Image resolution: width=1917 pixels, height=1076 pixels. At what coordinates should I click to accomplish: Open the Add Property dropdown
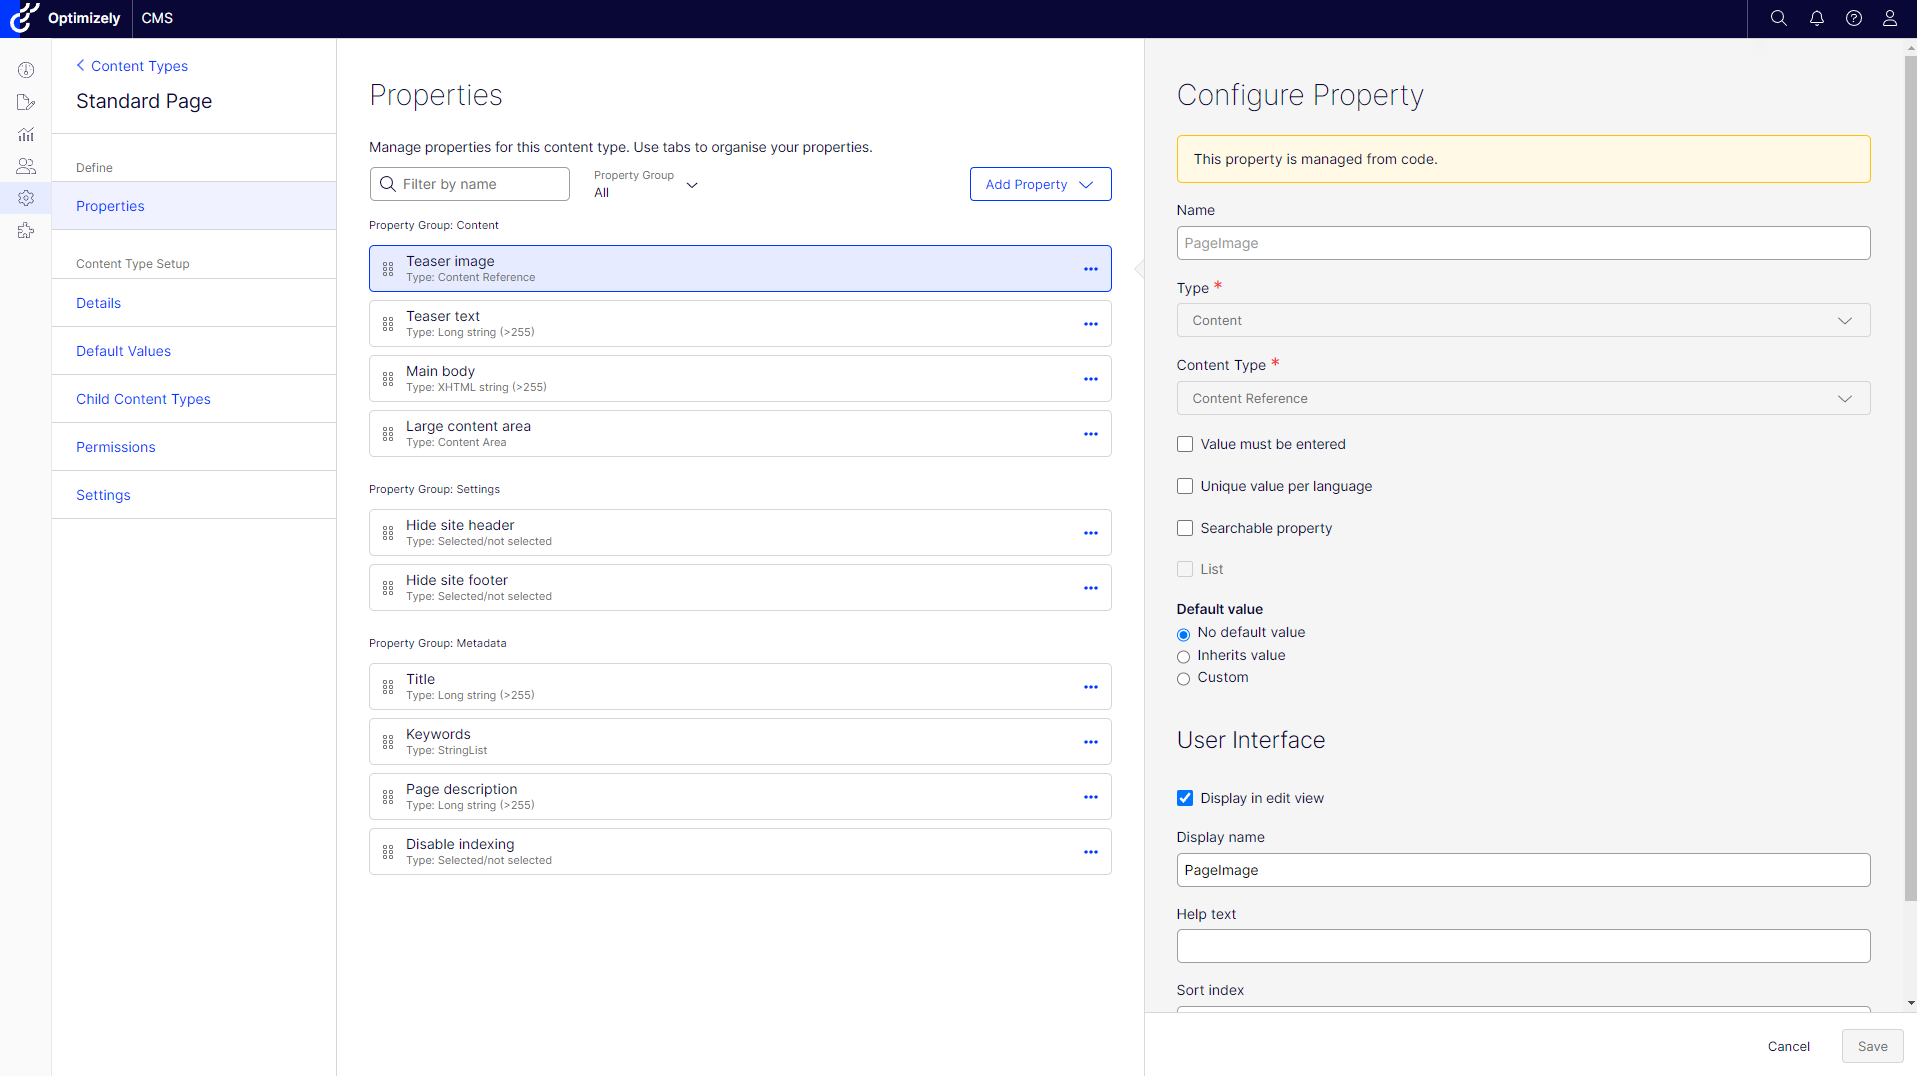click(1040, 184)
